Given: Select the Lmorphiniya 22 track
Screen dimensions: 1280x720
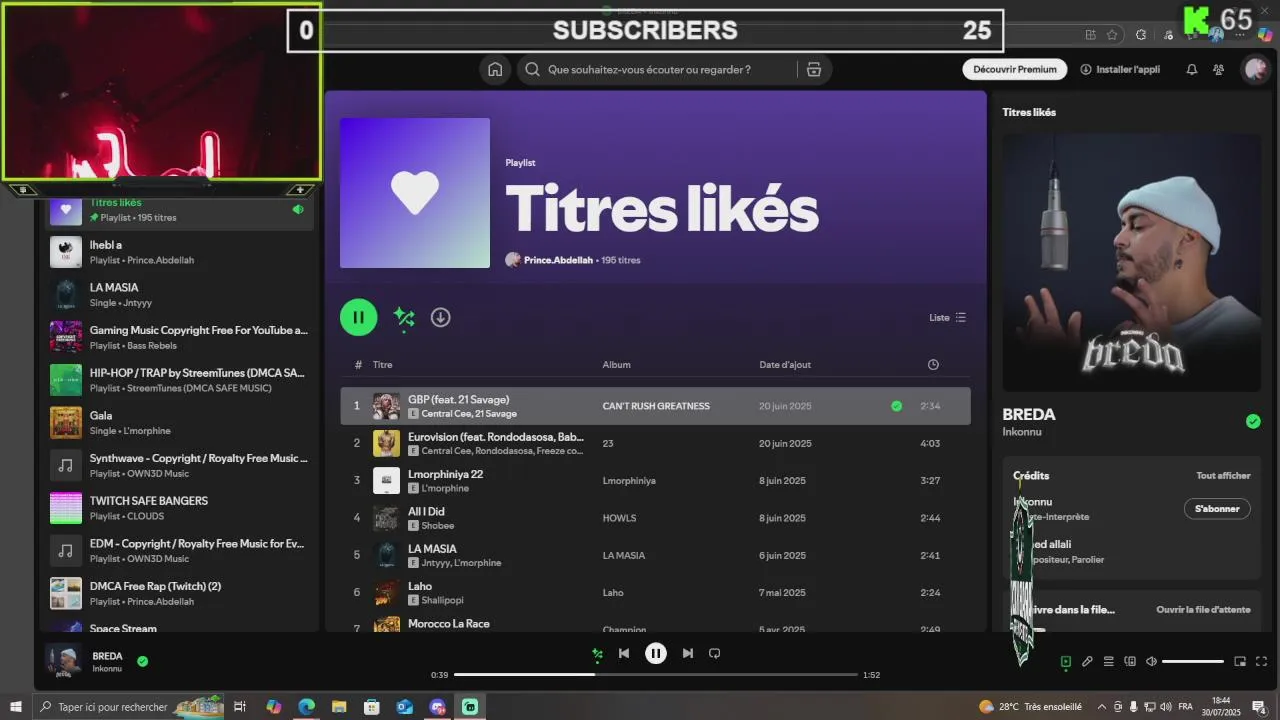Looking at the screenshot, I should pos(655,480).
